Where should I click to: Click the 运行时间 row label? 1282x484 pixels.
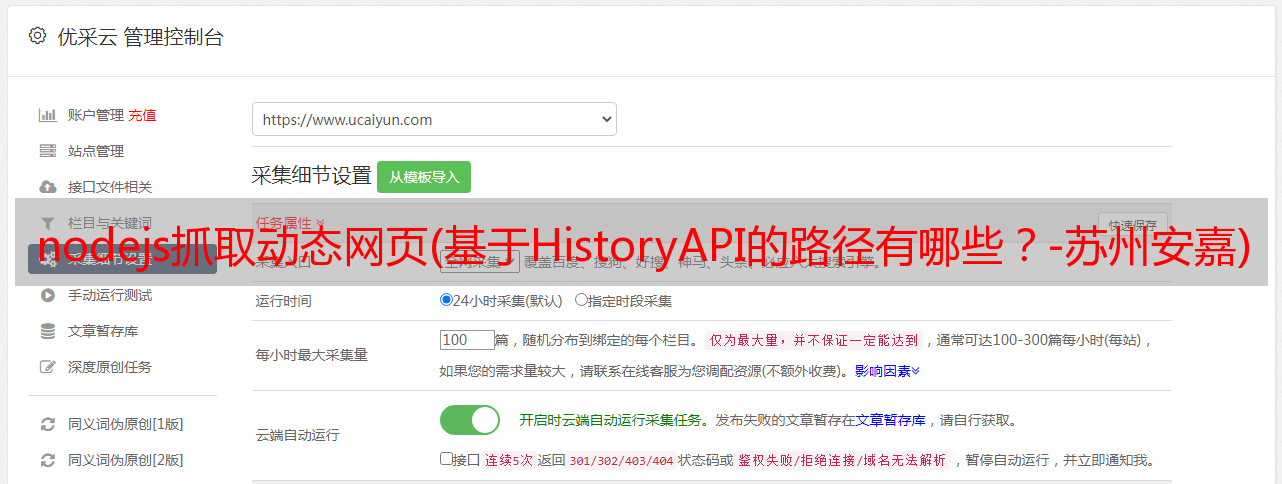[285, 300]
